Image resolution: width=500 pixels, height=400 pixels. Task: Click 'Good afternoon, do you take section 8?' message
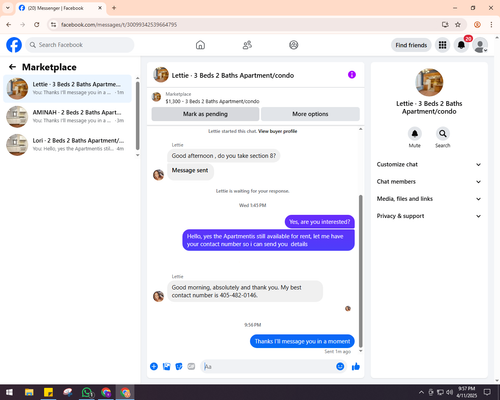click(224, 156)
